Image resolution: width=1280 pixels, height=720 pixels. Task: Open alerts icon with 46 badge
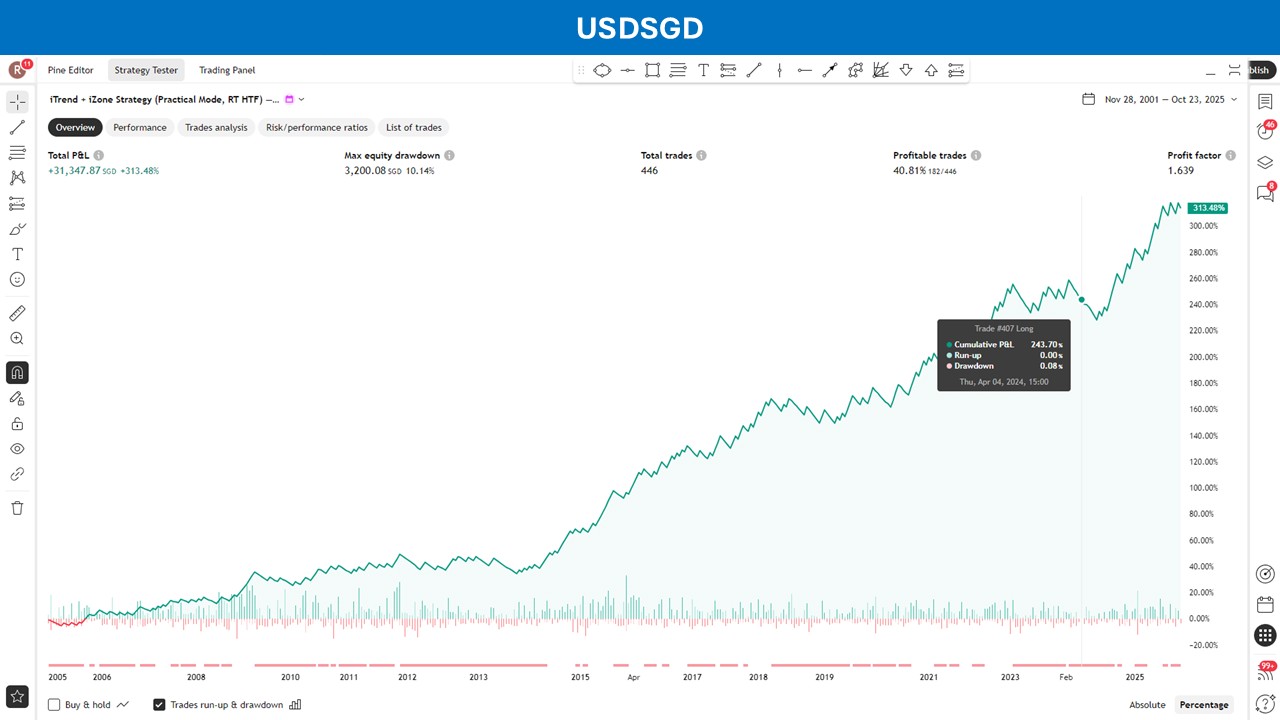pos(1265,132)
